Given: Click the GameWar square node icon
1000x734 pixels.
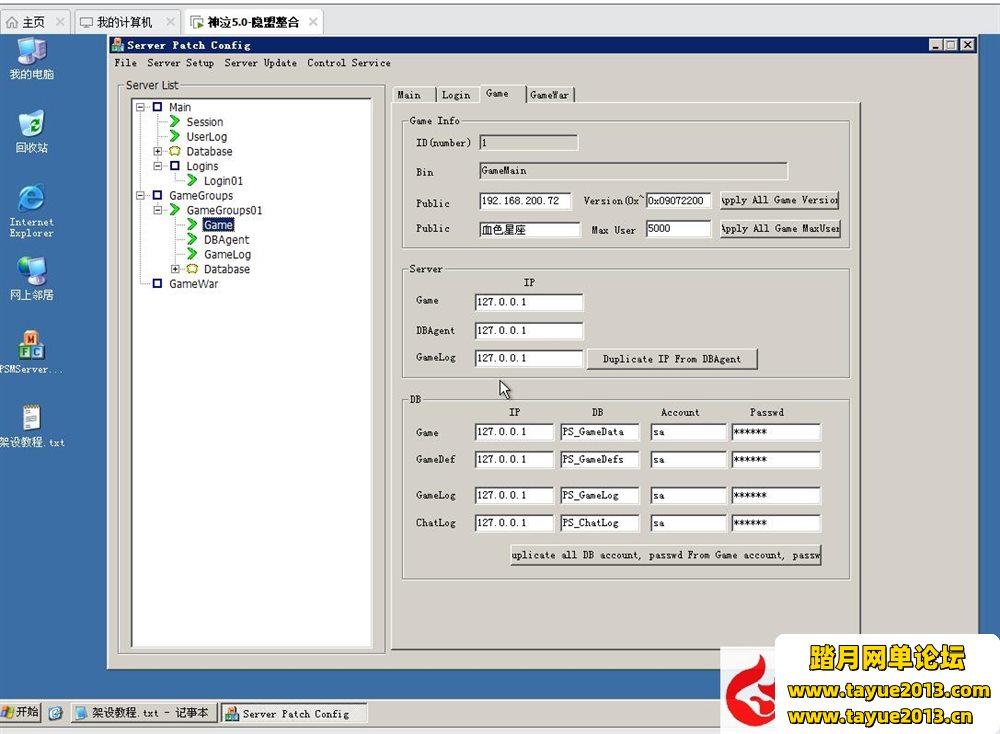Looking at the screenshot, I should tap(157, 284).
